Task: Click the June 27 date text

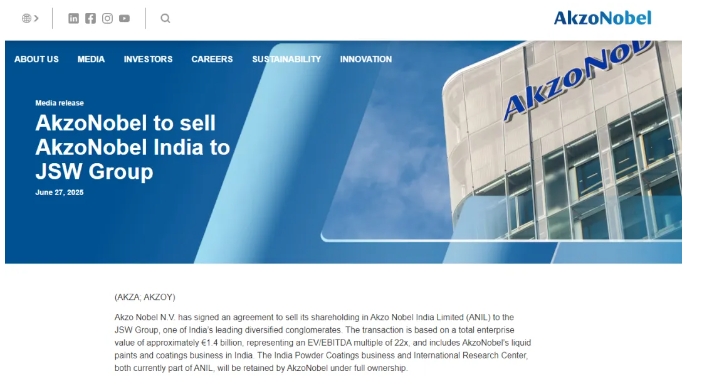Action: pyautogui.click(x=59, y=192)
